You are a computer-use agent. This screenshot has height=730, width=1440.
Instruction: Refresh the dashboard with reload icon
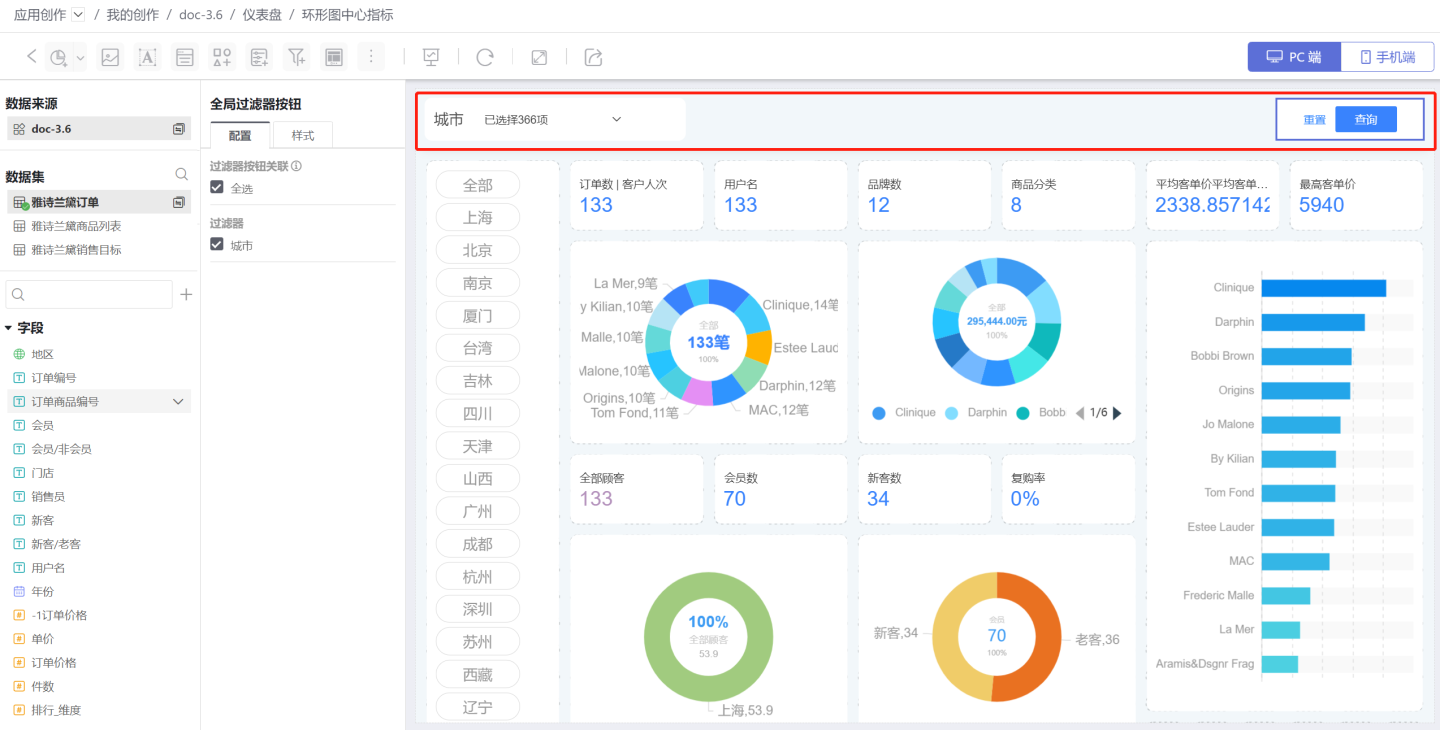tap(485, 57)
